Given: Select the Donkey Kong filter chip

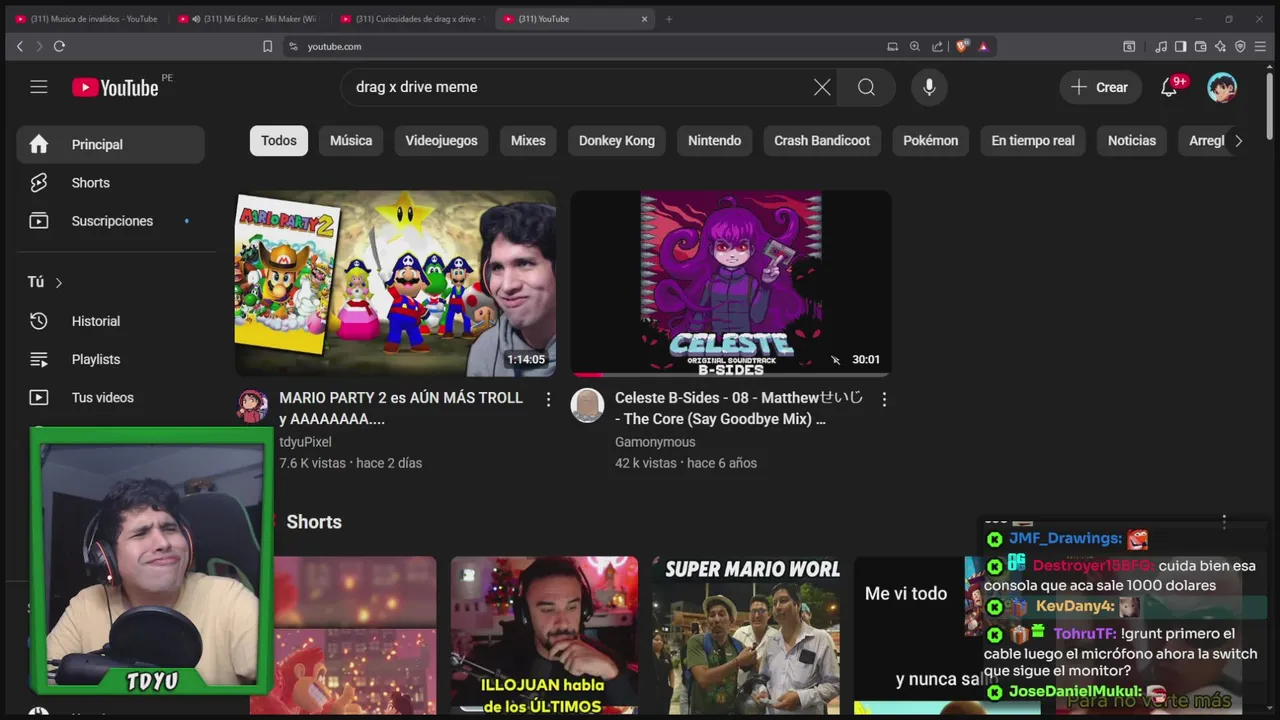Looking at the screenshot, I should pos(617,141).
